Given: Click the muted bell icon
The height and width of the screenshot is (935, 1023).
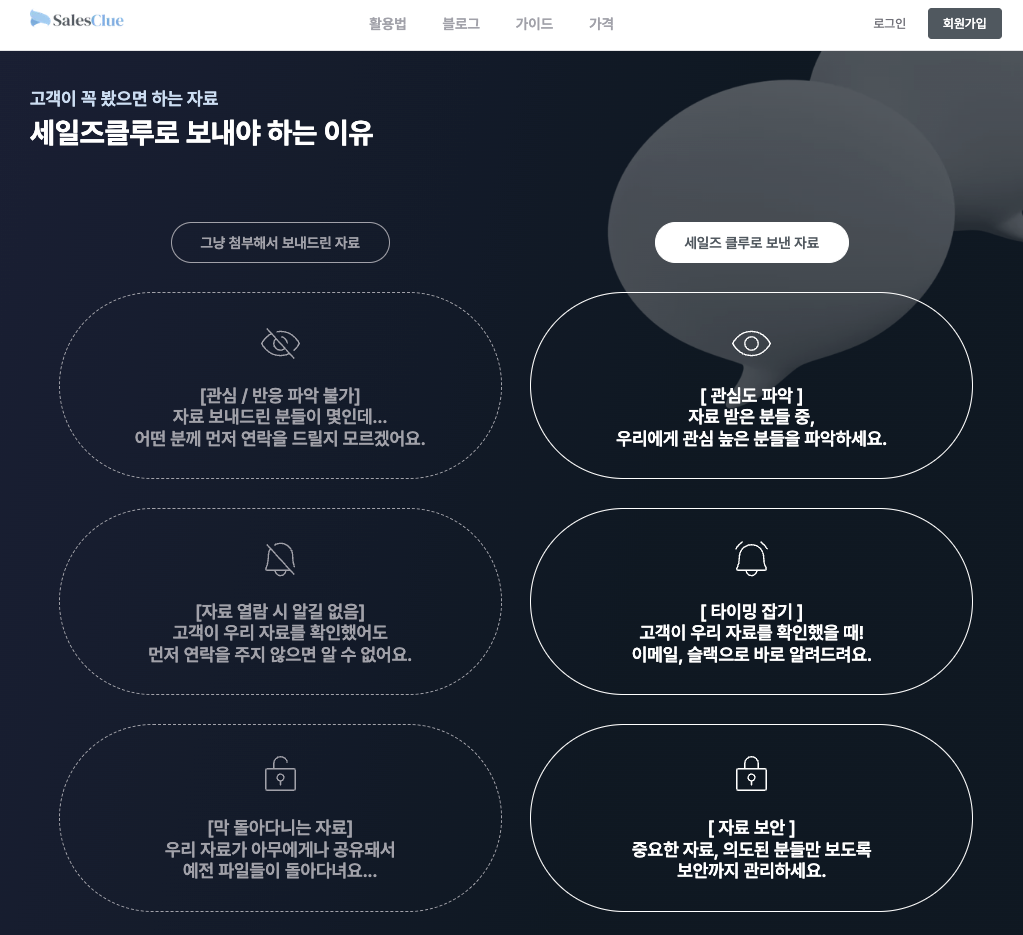Looking at the screenshot, I should [x=281, y=559].
